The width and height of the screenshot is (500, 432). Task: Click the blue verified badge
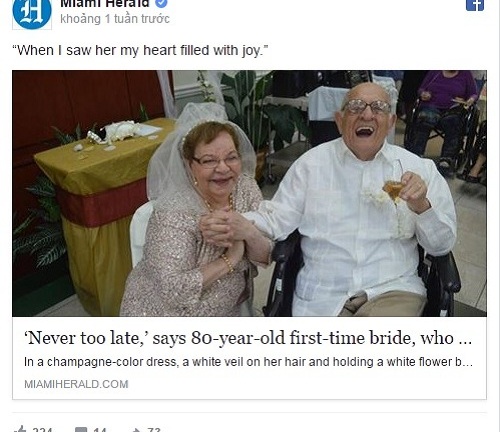[x=162, y=3]
